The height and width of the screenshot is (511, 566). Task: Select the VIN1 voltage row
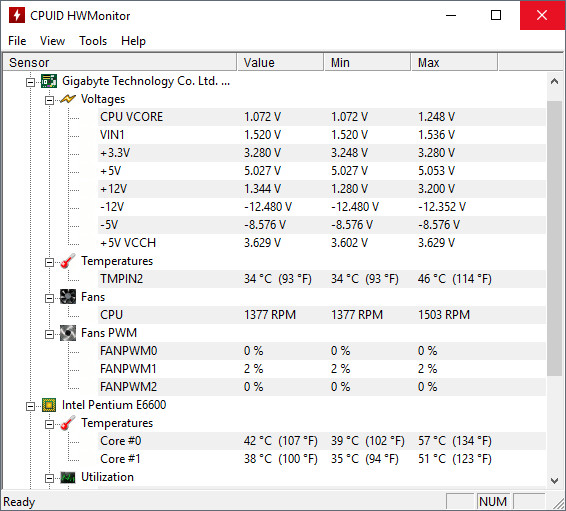(x=322, y=135)
